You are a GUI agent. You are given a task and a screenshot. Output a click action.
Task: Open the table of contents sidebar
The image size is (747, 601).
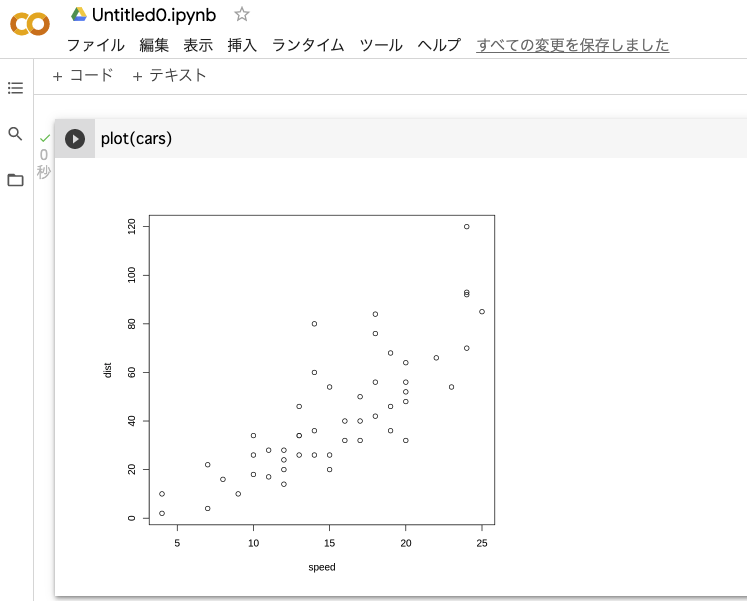click(15, 88)
